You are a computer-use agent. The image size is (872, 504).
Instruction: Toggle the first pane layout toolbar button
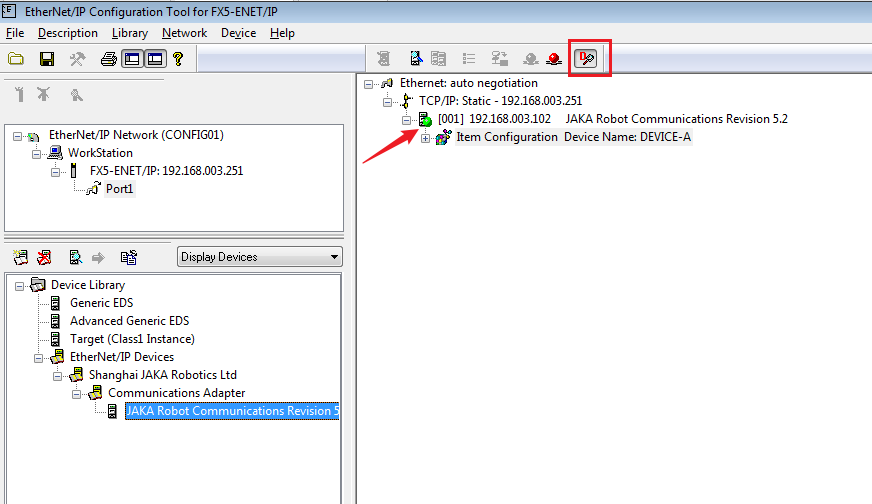tap(132, 59)
